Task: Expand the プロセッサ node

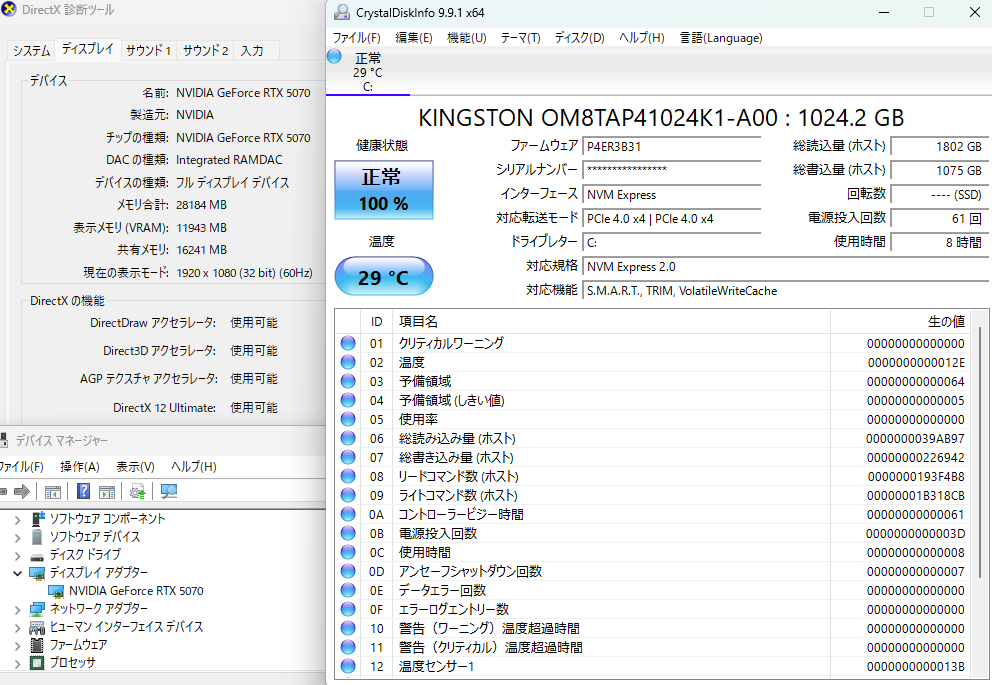Action: [17, 663]
